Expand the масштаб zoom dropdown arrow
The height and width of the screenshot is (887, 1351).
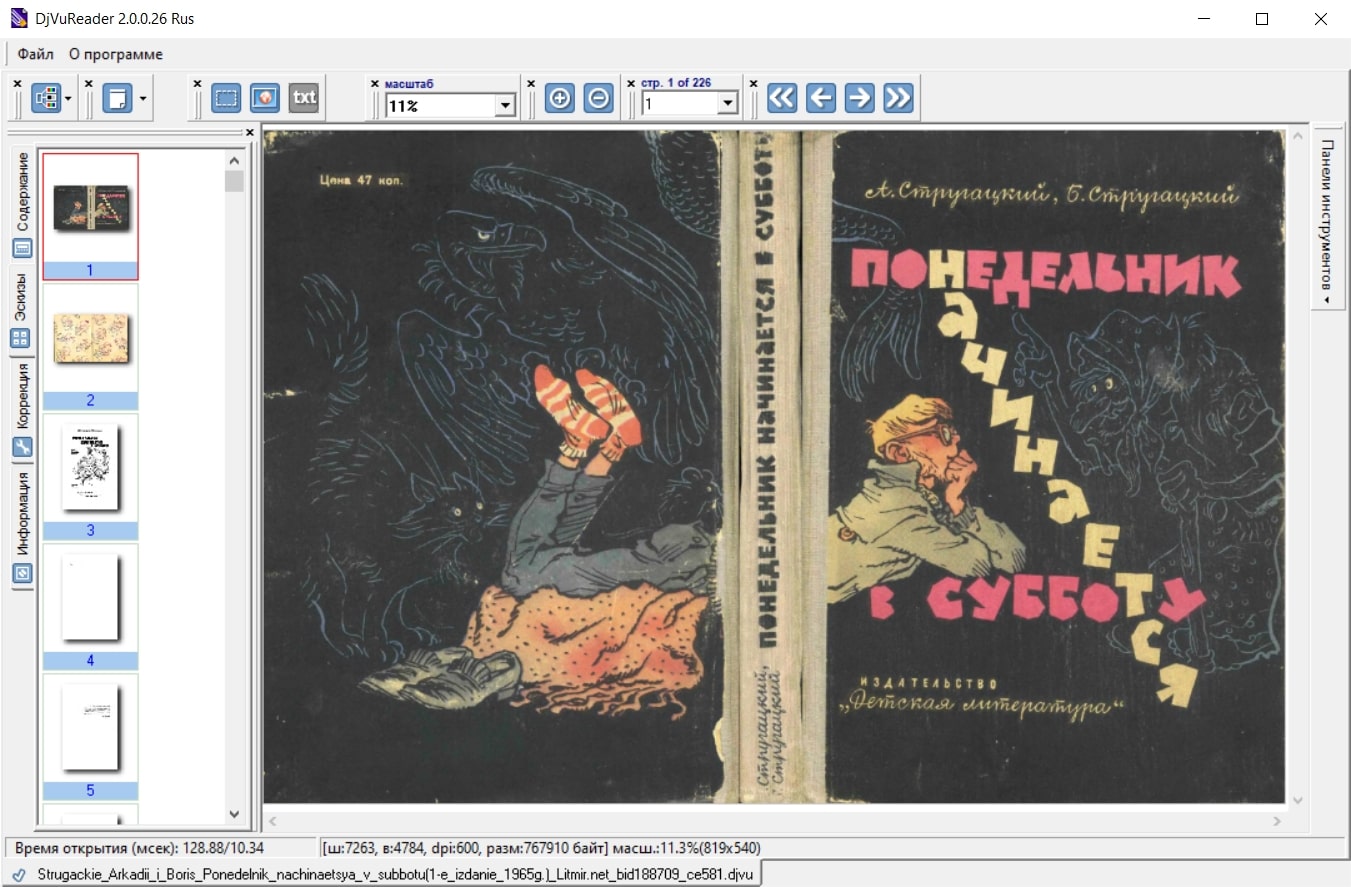coord(505,104)
